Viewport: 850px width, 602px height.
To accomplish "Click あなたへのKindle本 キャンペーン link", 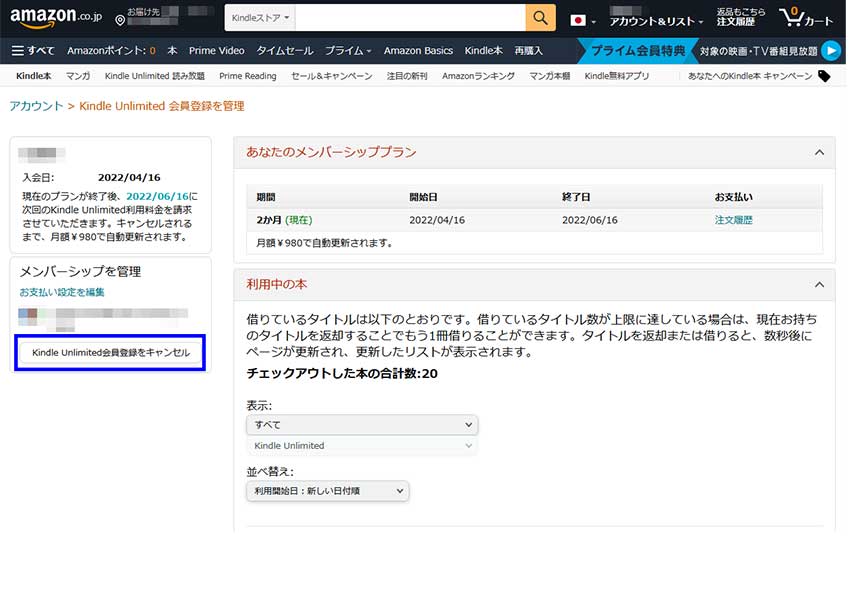I will 750,76.
